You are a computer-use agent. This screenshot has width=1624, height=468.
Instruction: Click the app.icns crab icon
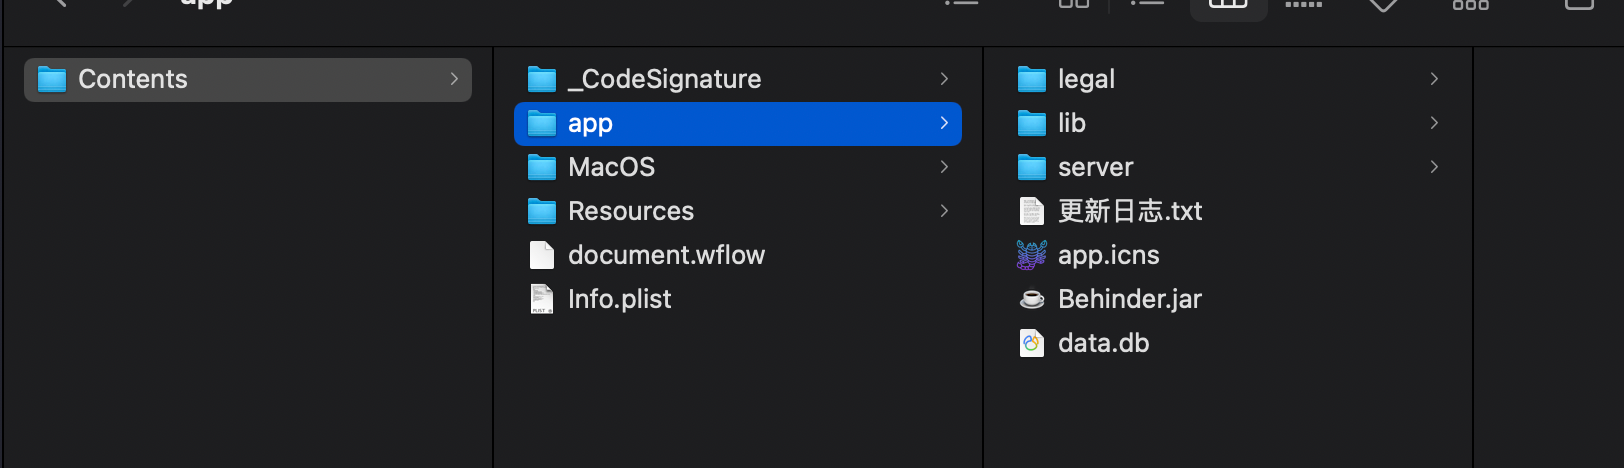(1032, 255)
